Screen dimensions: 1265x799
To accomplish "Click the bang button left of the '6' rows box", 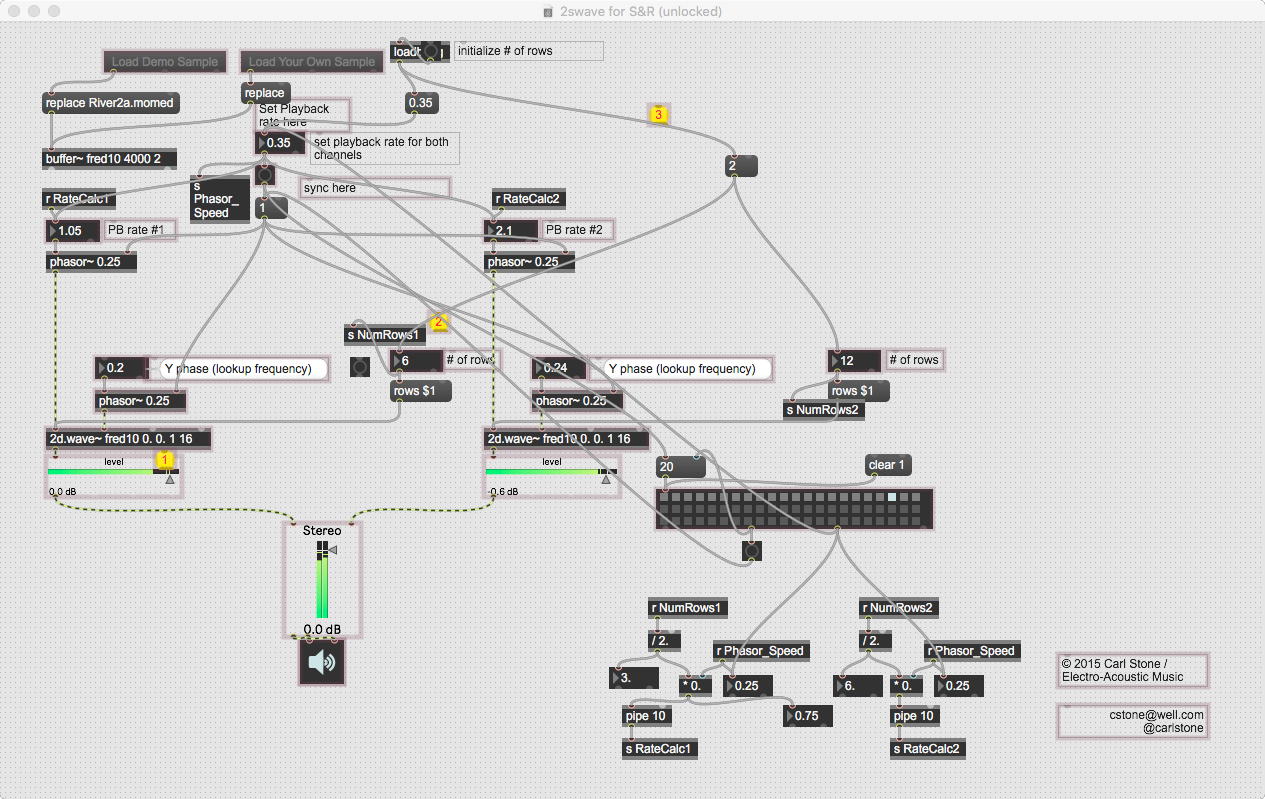I will [361, 368].
